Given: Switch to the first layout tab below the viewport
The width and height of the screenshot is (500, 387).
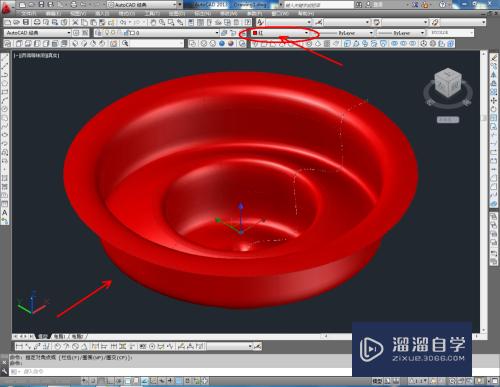Looking at the screenshot, I should point(60,336).
